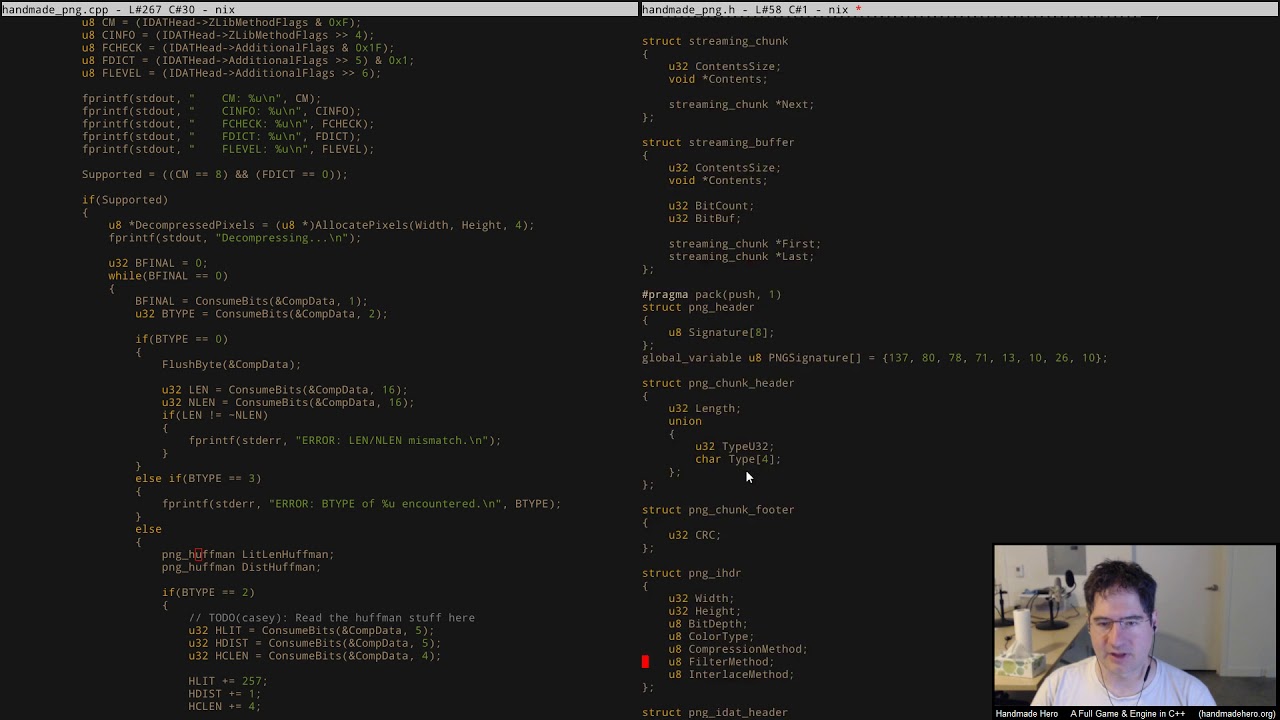Click the line 'HLIT += 257;'
Screen dimensions: 1280x720
pos(228,681)
